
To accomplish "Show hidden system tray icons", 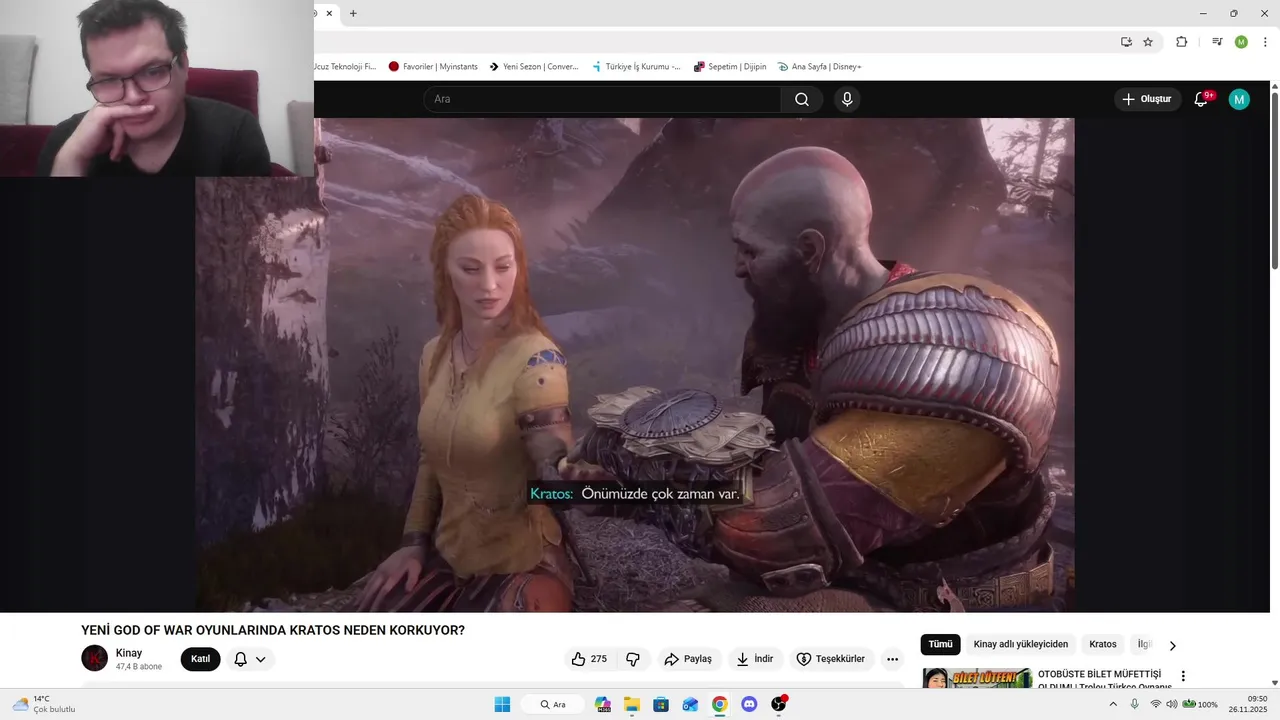I will pos(1113,704).
